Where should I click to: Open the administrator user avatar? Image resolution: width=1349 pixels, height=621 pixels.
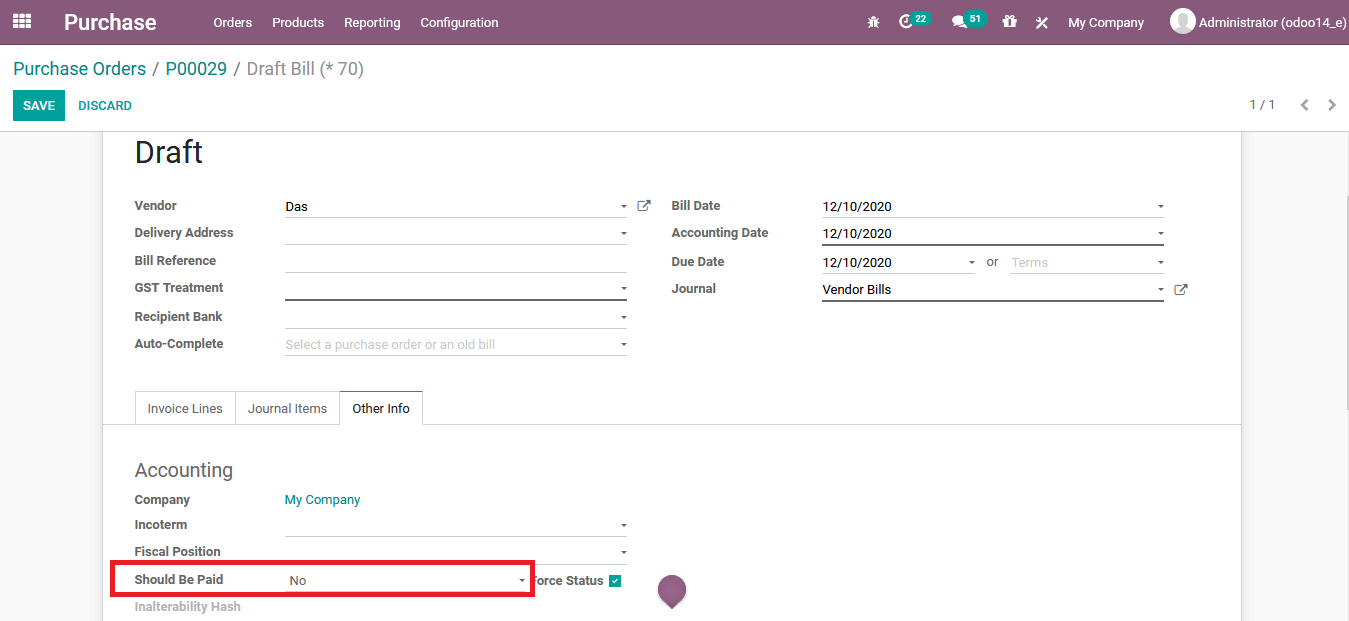(1183, 21)
